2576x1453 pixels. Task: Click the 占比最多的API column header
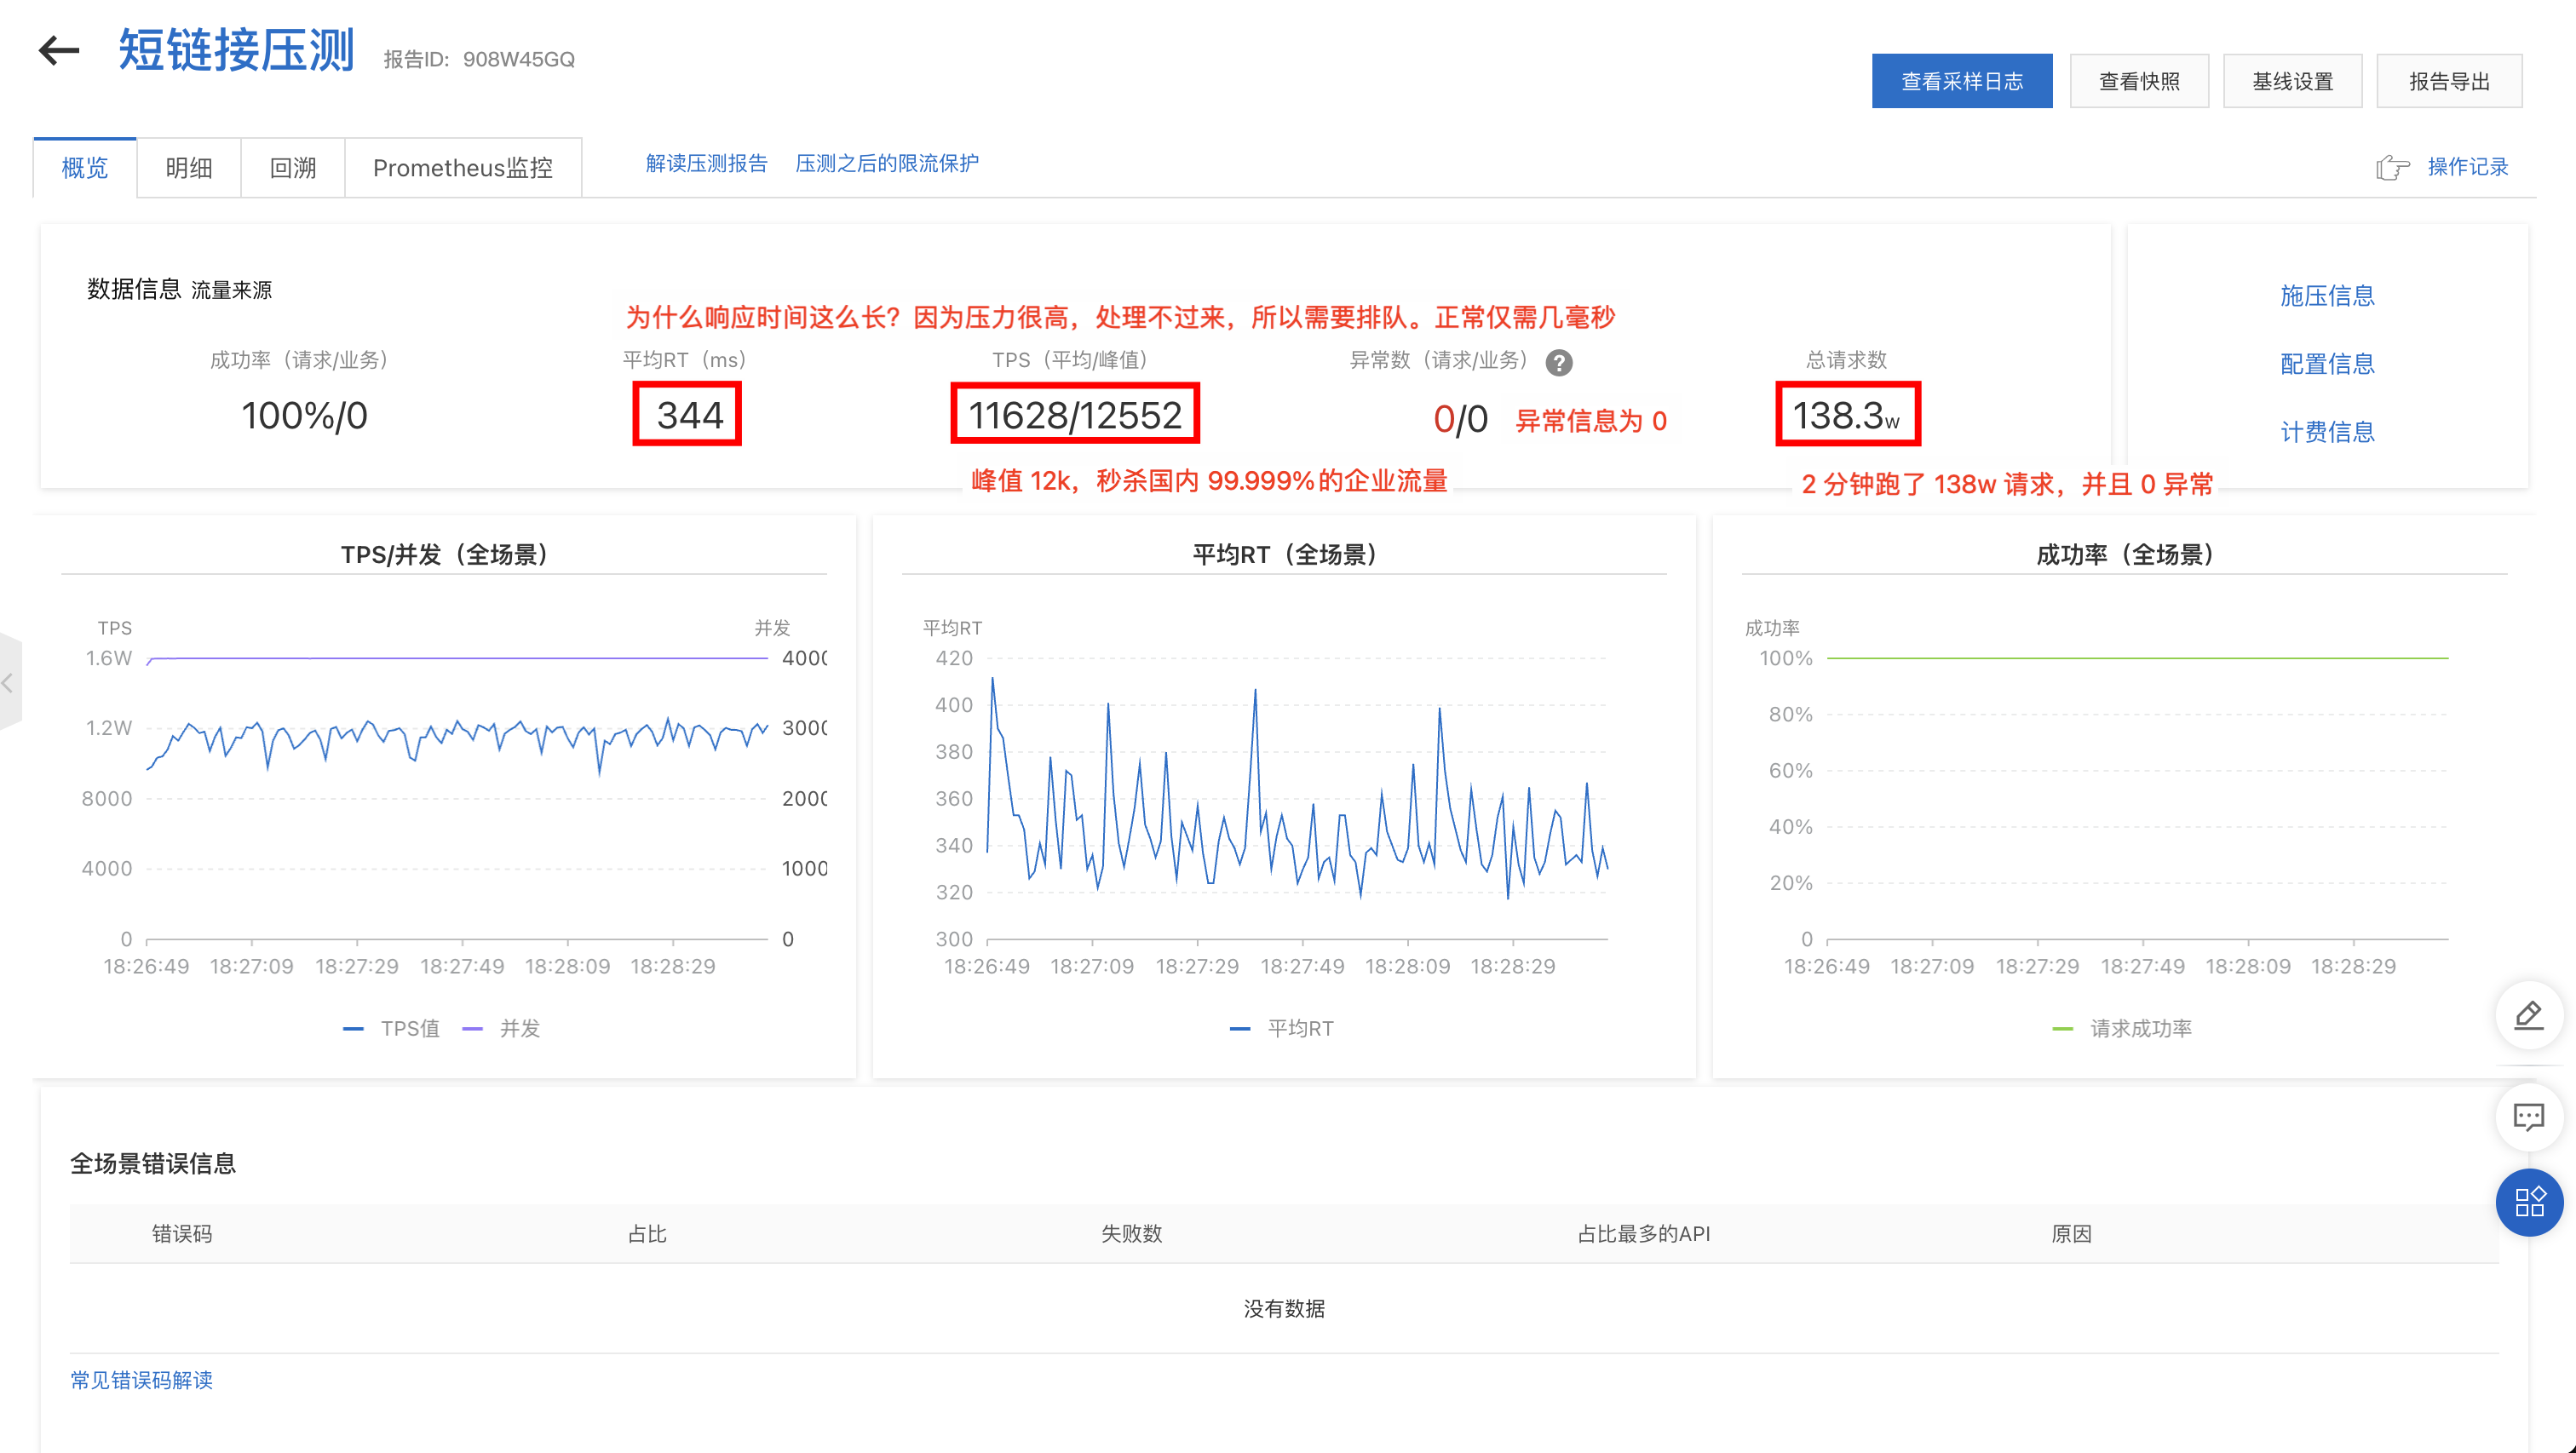pyautogui.click(x=1644, y=1234)
